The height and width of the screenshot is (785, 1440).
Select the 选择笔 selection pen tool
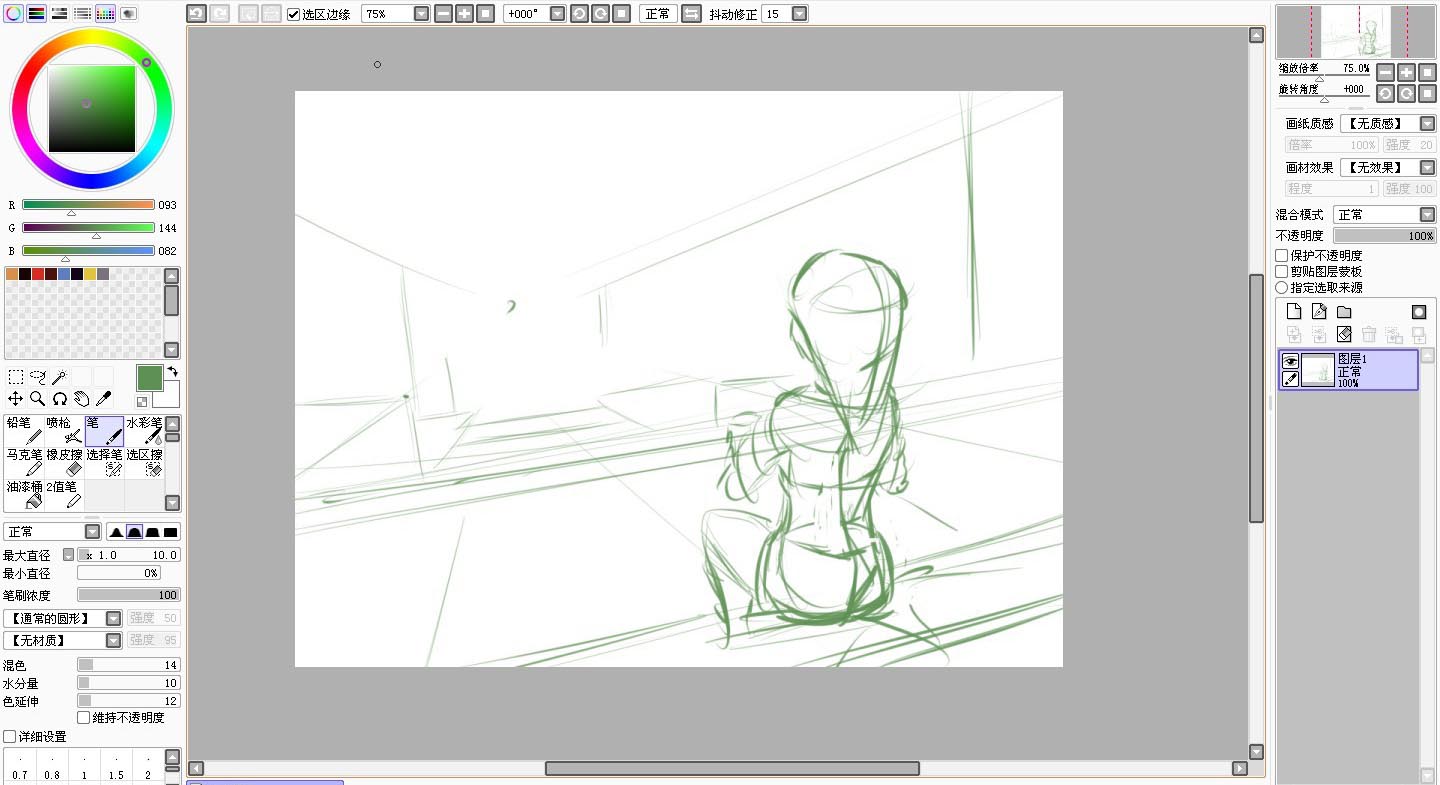tap(104, 462)
